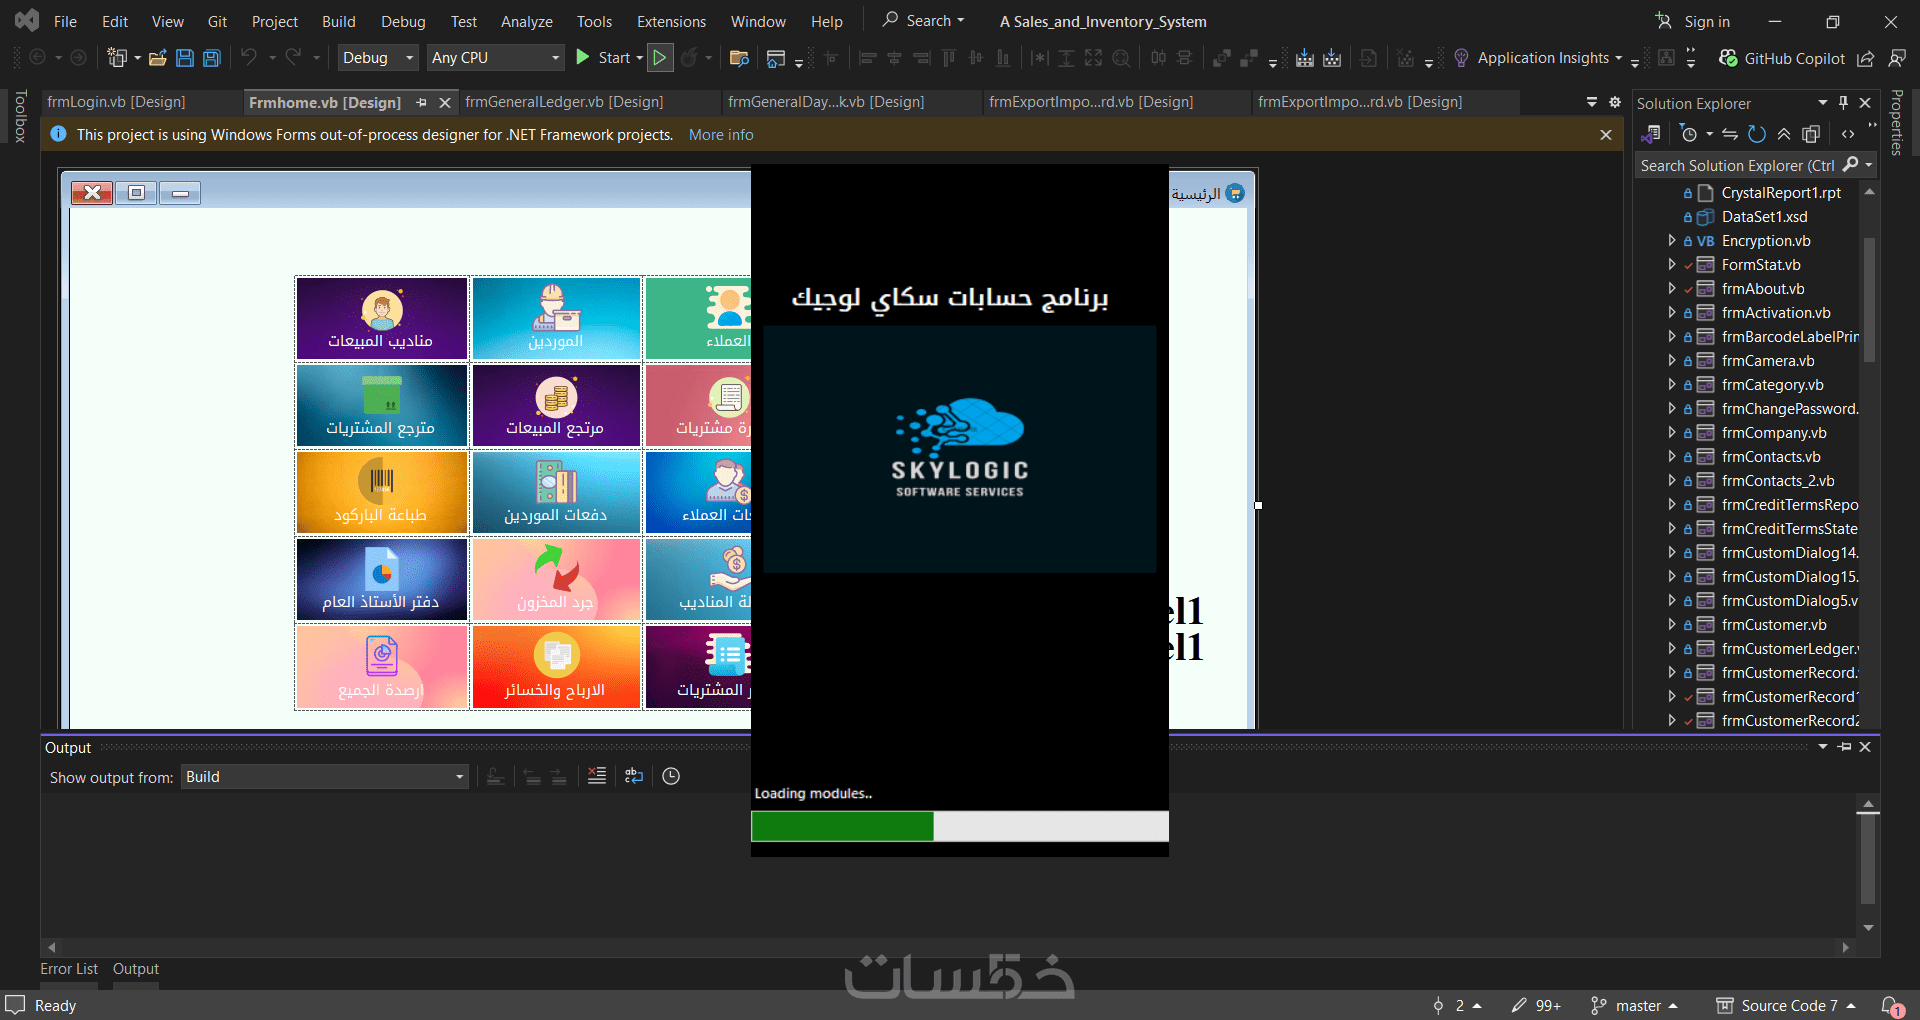
Task: Open the Extensions menu
Action: coord(671,21)
